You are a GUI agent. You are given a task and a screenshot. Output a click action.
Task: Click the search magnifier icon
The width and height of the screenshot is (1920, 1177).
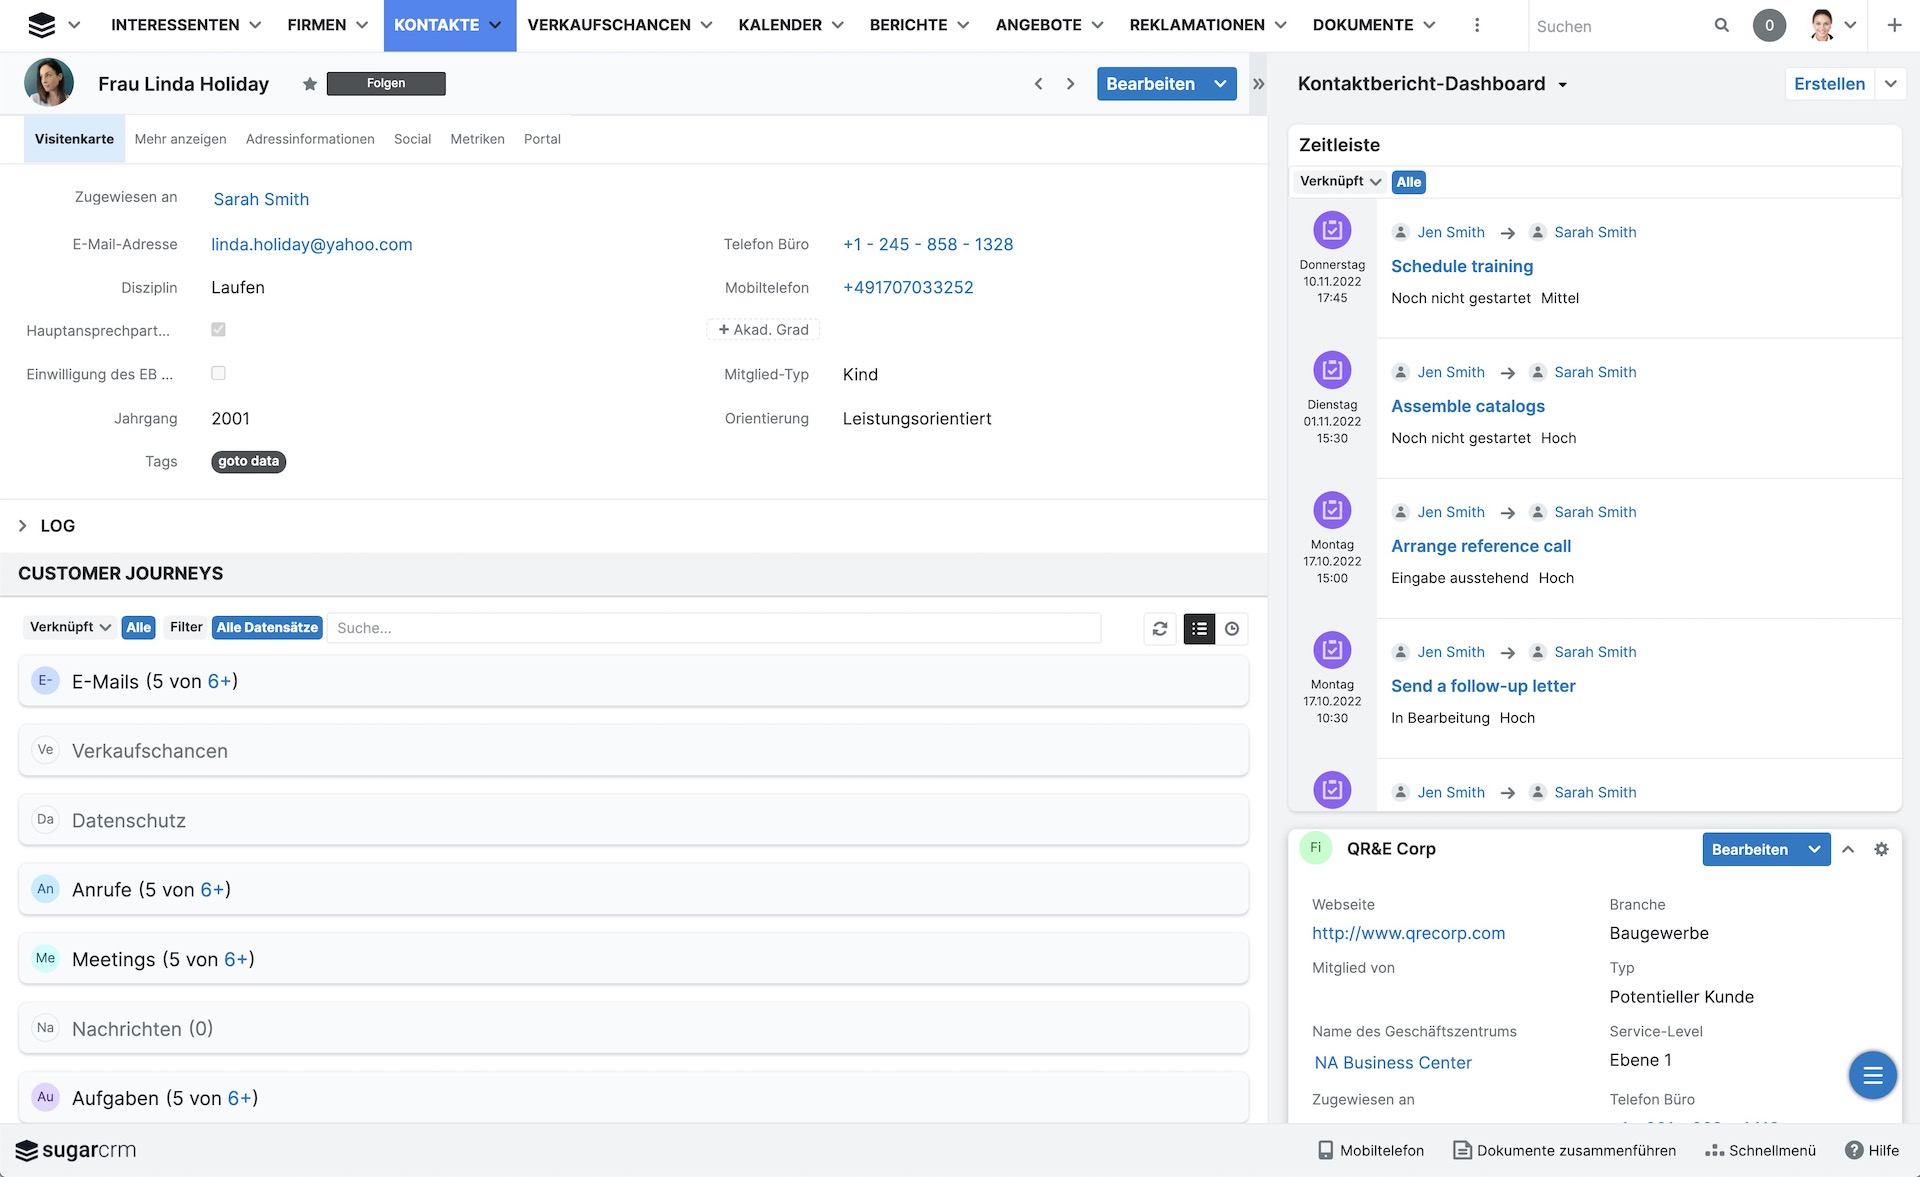pos(1721,26)
